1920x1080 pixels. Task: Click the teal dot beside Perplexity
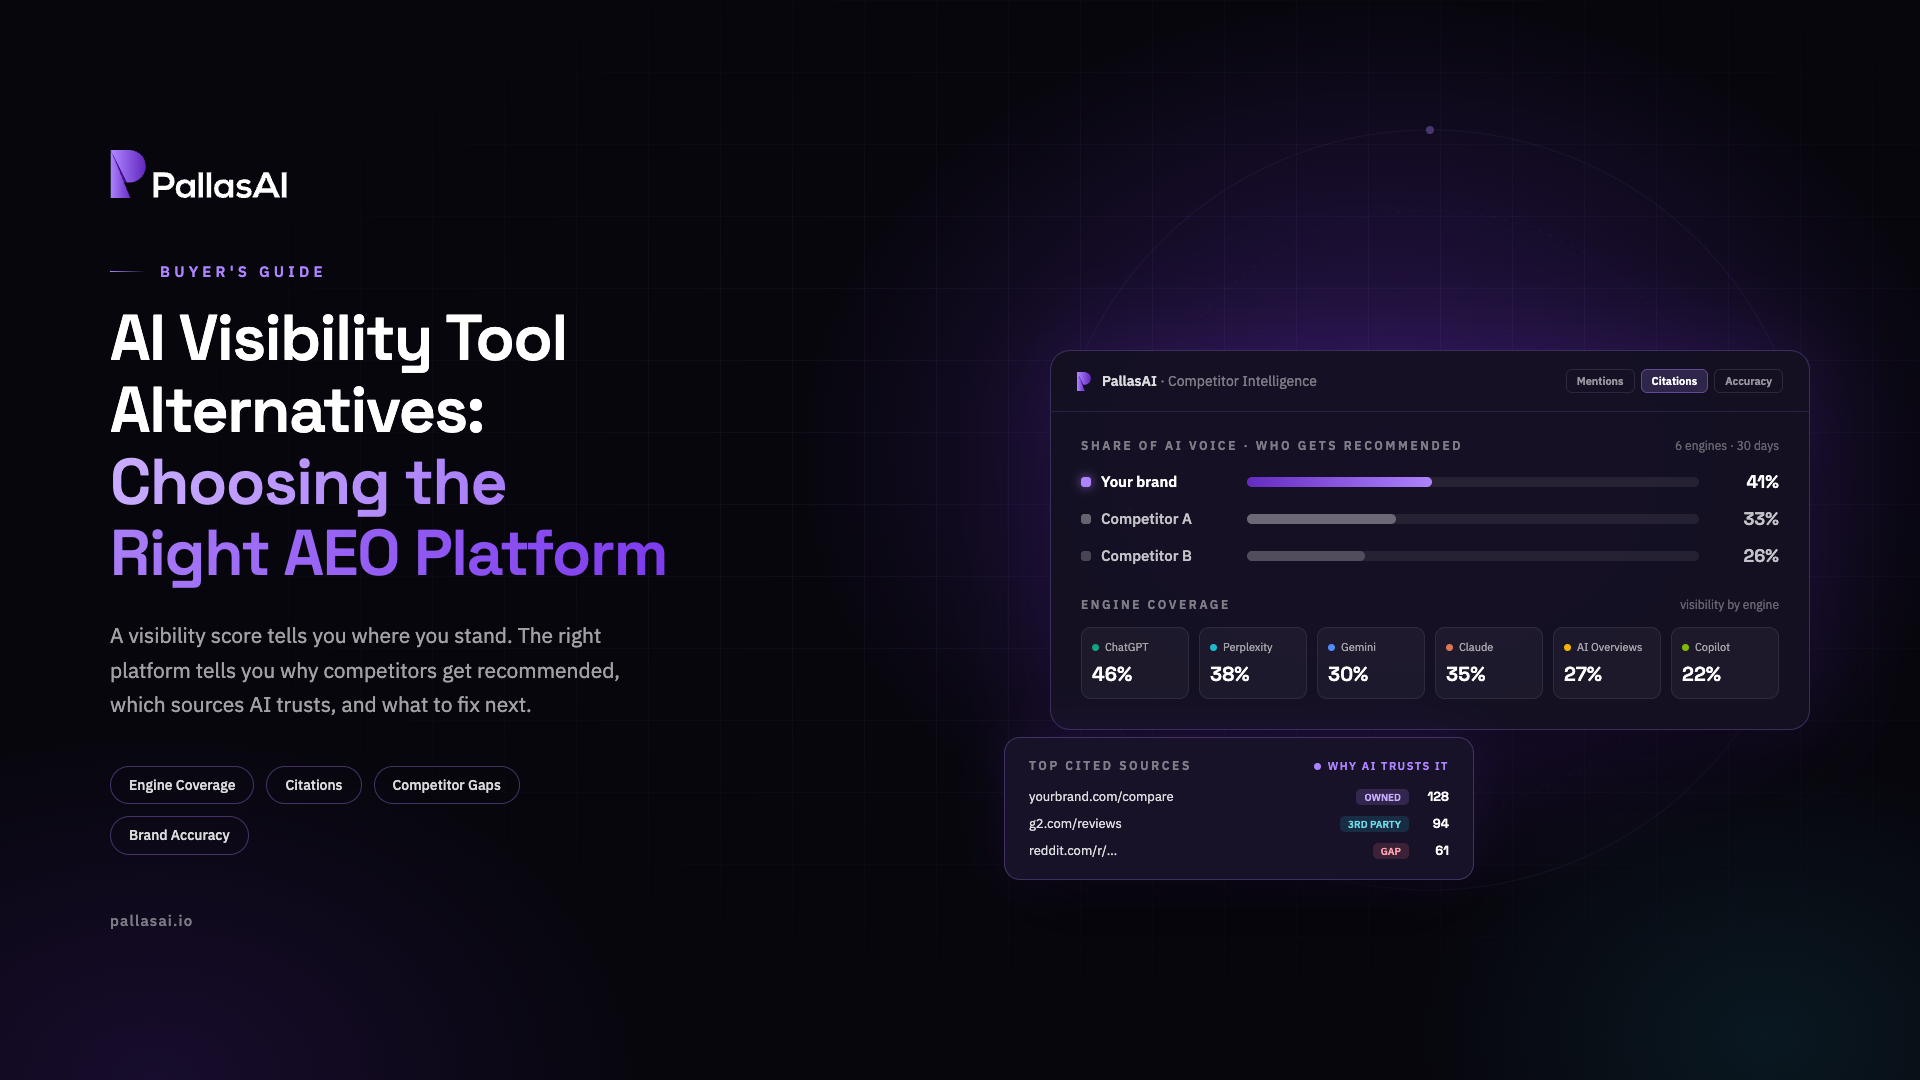[x=1214, y=648]
